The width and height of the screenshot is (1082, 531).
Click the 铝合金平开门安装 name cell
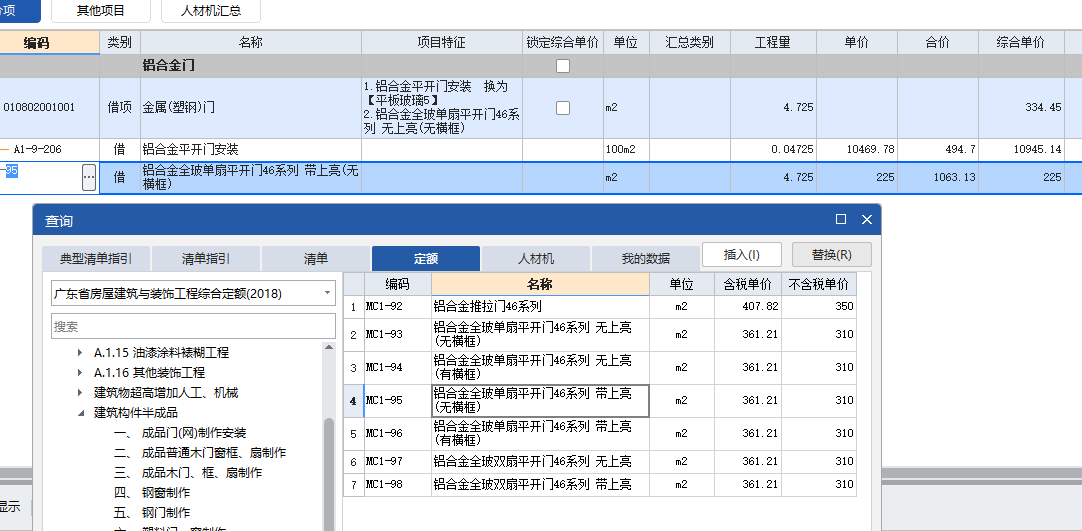(251, 150)
